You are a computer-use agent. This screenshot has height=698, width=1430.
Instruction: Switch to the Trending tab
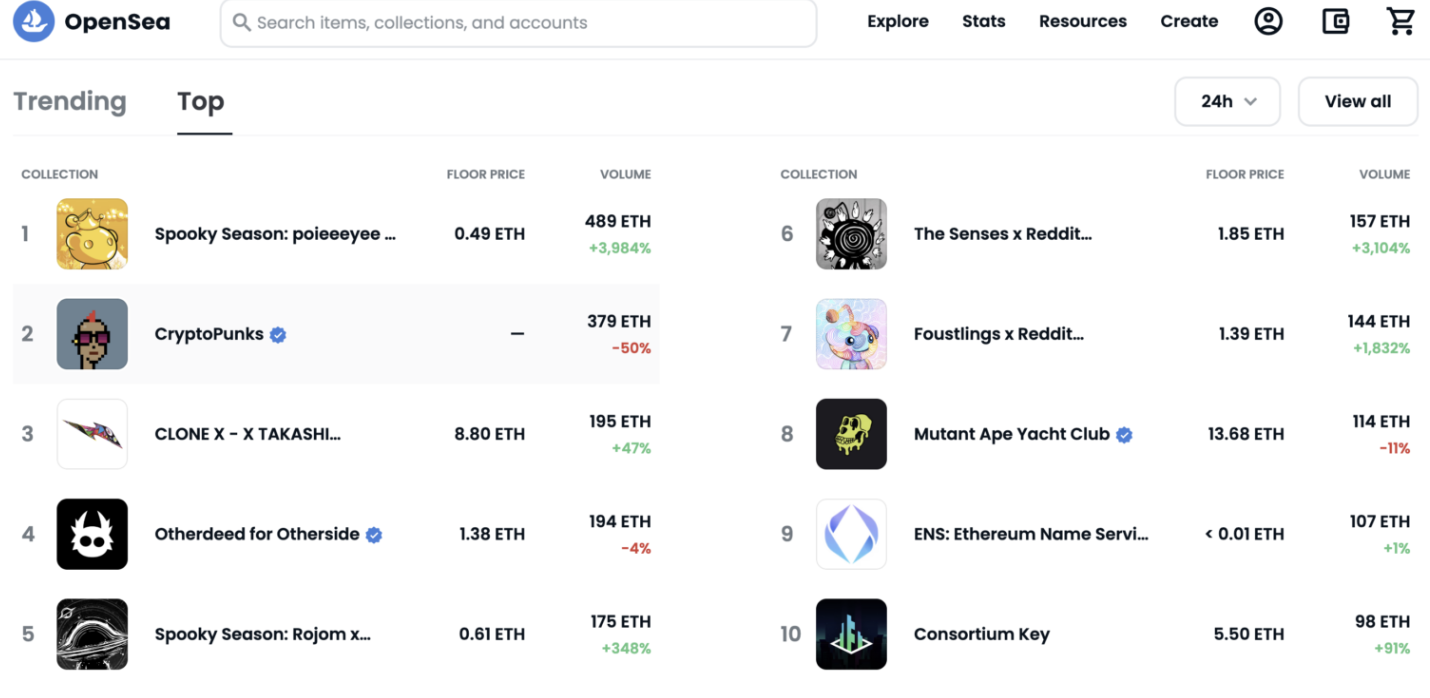click(x=70, y=101)
